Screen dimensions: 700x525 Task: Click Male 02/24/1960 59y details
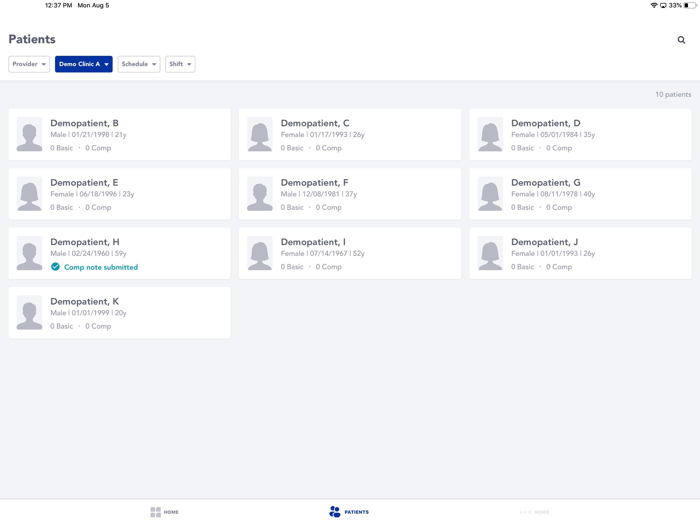[x=88, y=254]
